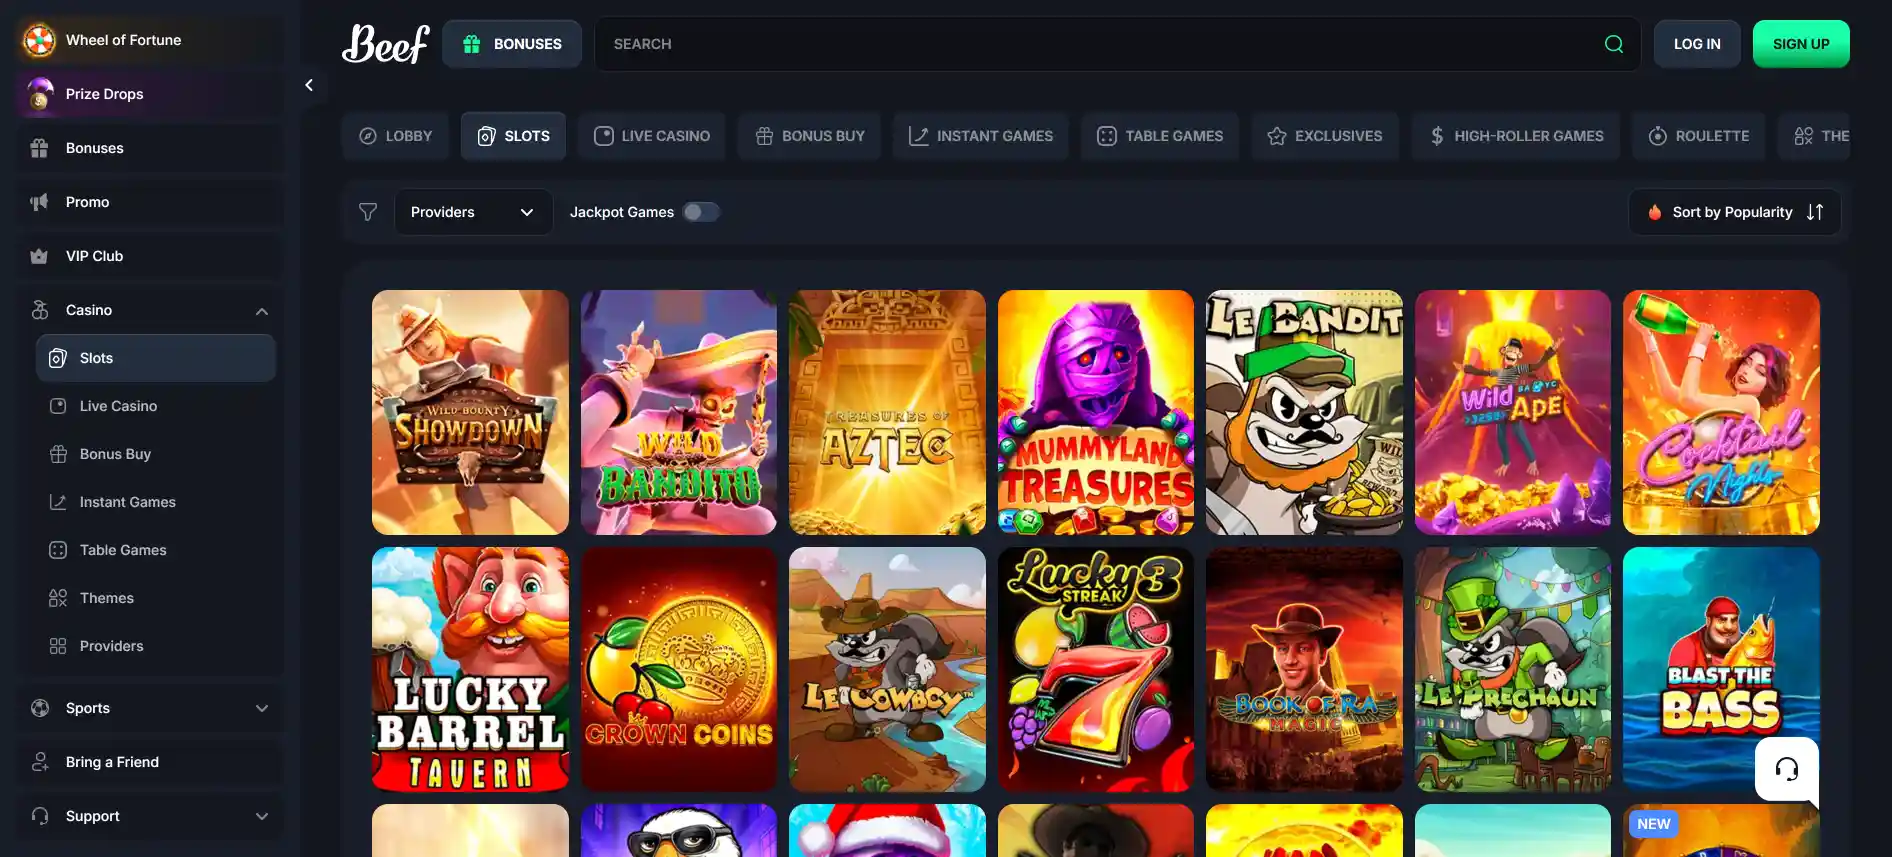
Task: Expand the Sports section
Action: click(x=150, y=708)
